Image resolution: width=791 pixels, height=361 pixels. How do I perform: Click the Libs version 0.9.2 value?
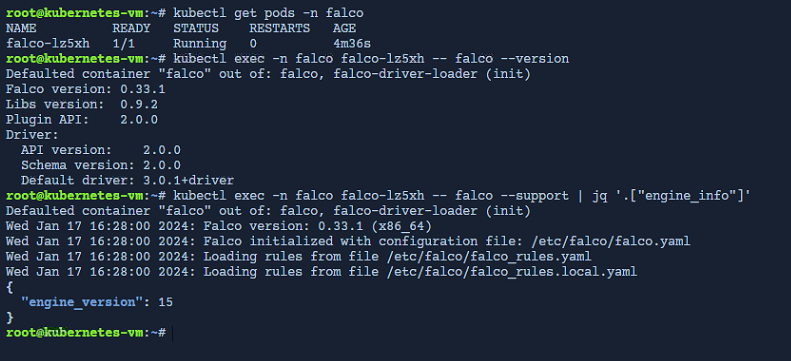click(x=139, y=104)
